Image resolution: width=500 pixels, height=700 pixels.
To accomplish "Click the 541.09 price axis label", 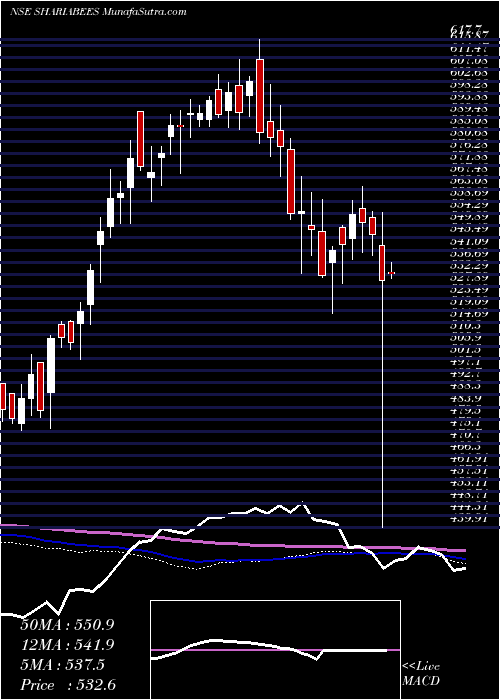I will pyautogui.click(x=468, y=242).
